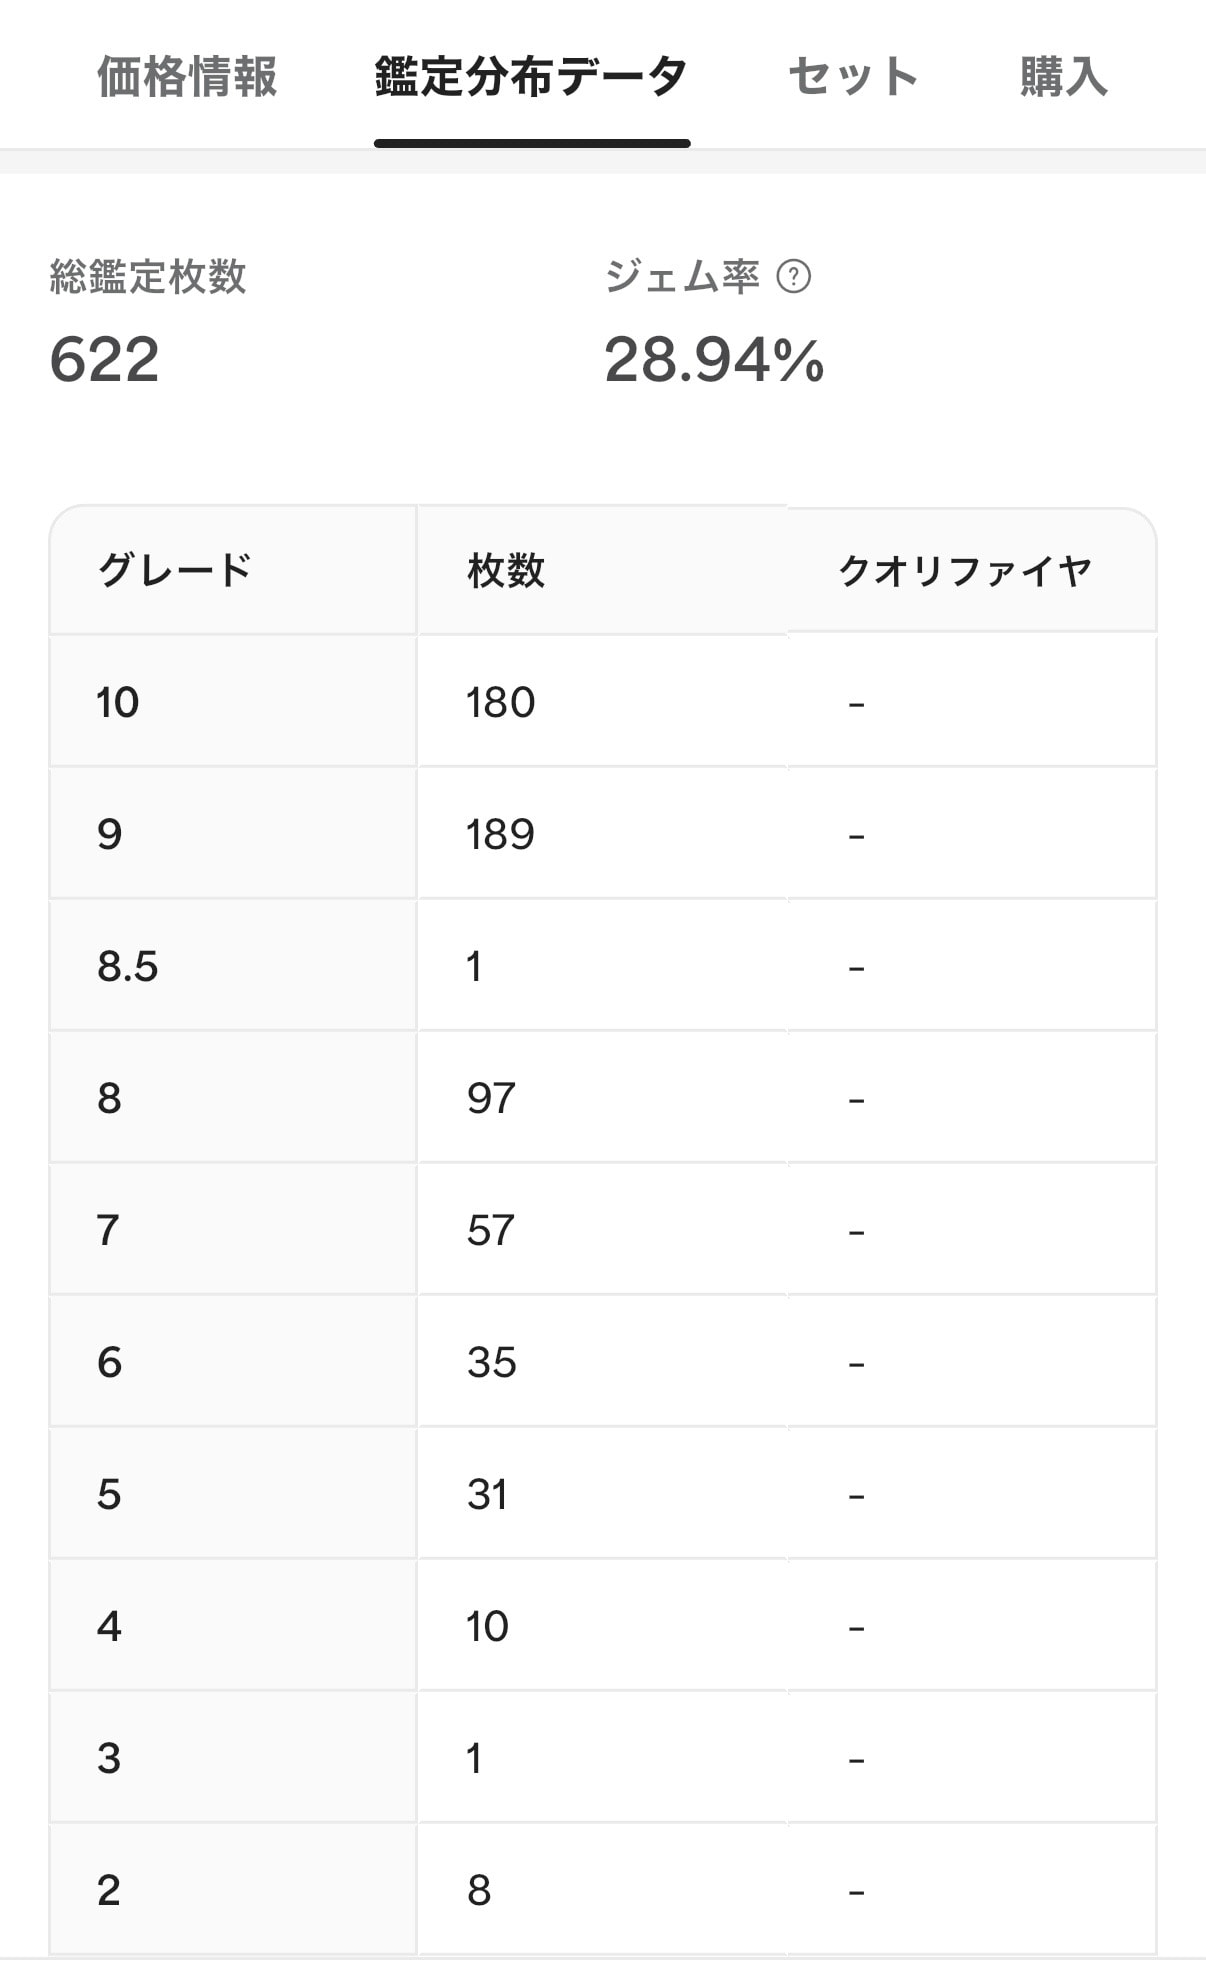Select the grade 6 row cell
The image size is (1206, 1982).
pos(233,1362)
